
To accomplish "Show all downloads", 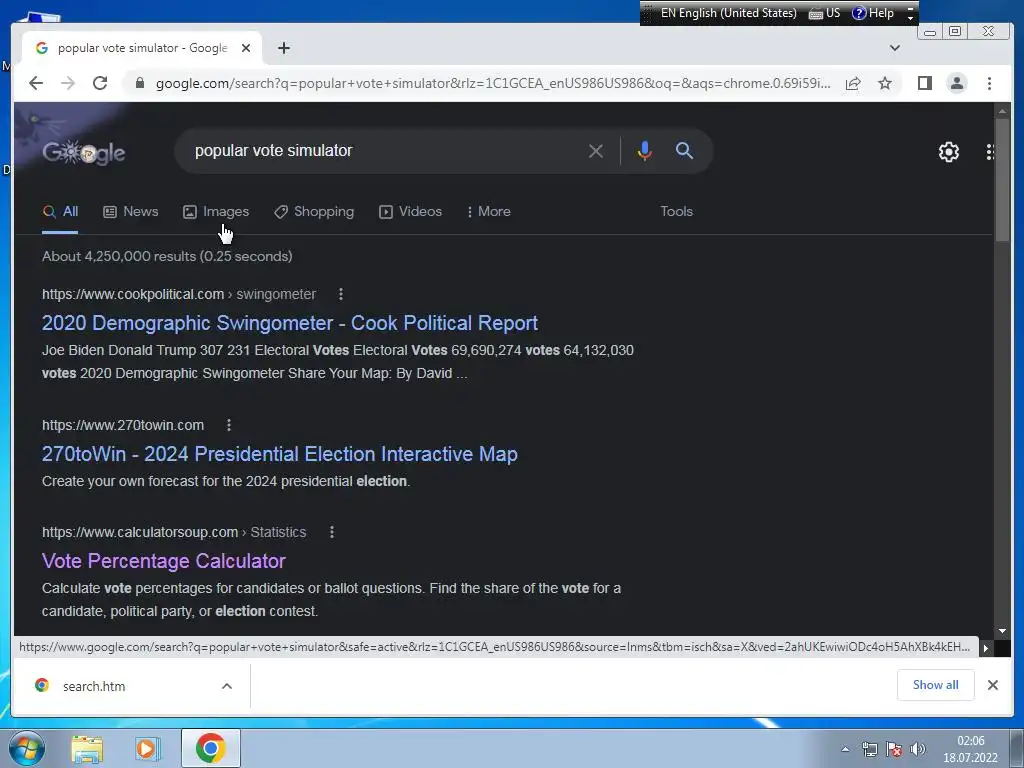I will pyautogui.click(x=935, y=685).
